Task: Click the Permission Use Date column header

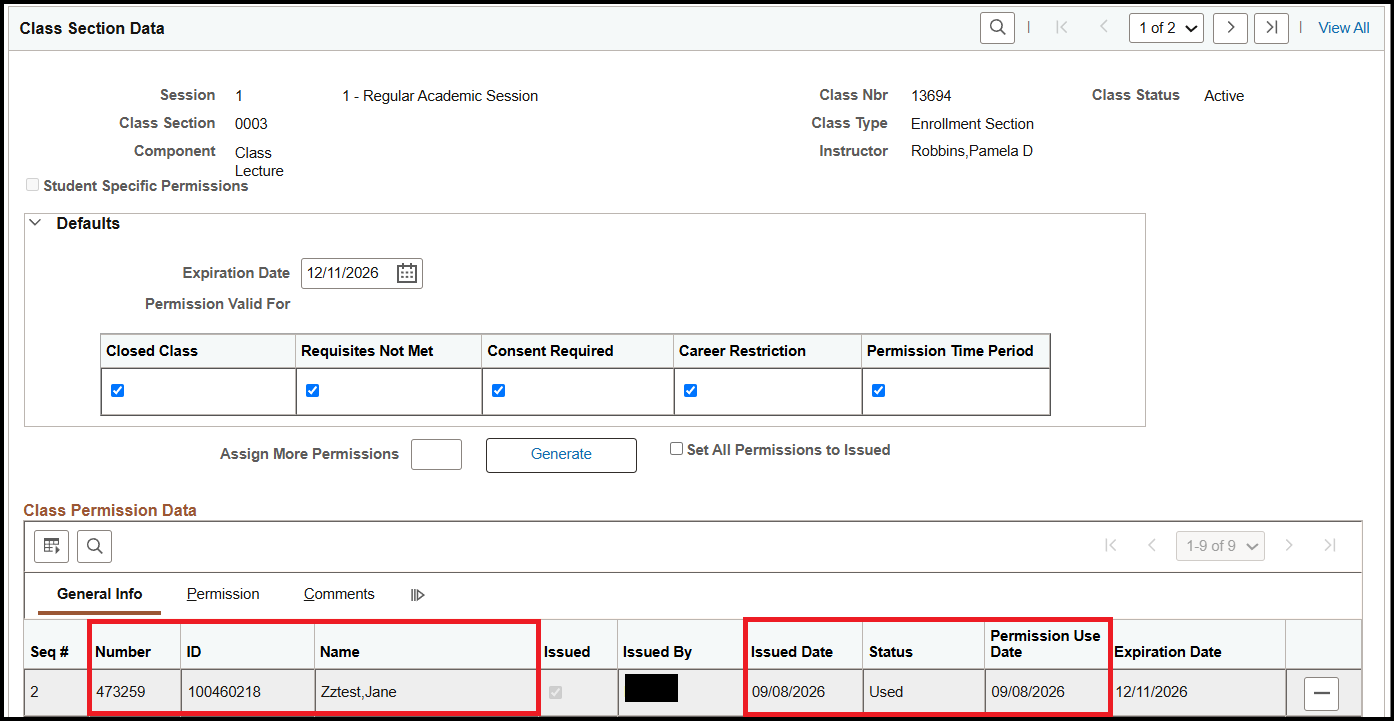Action: [1045, 643]
